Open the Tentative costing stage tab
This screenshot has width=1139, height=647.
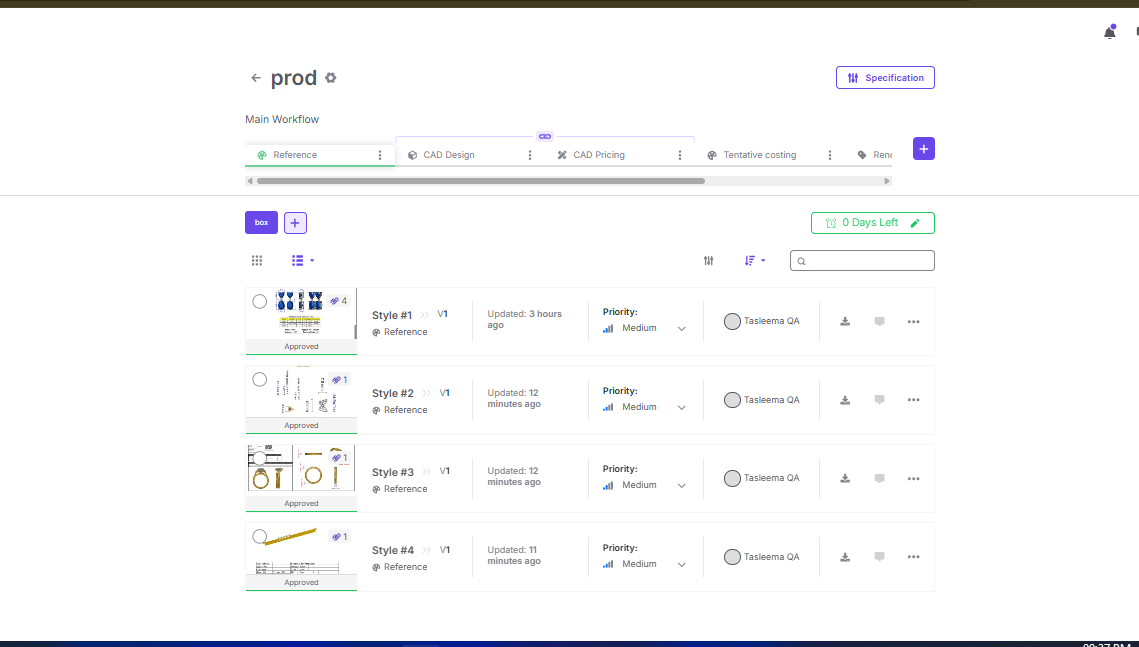759,155
